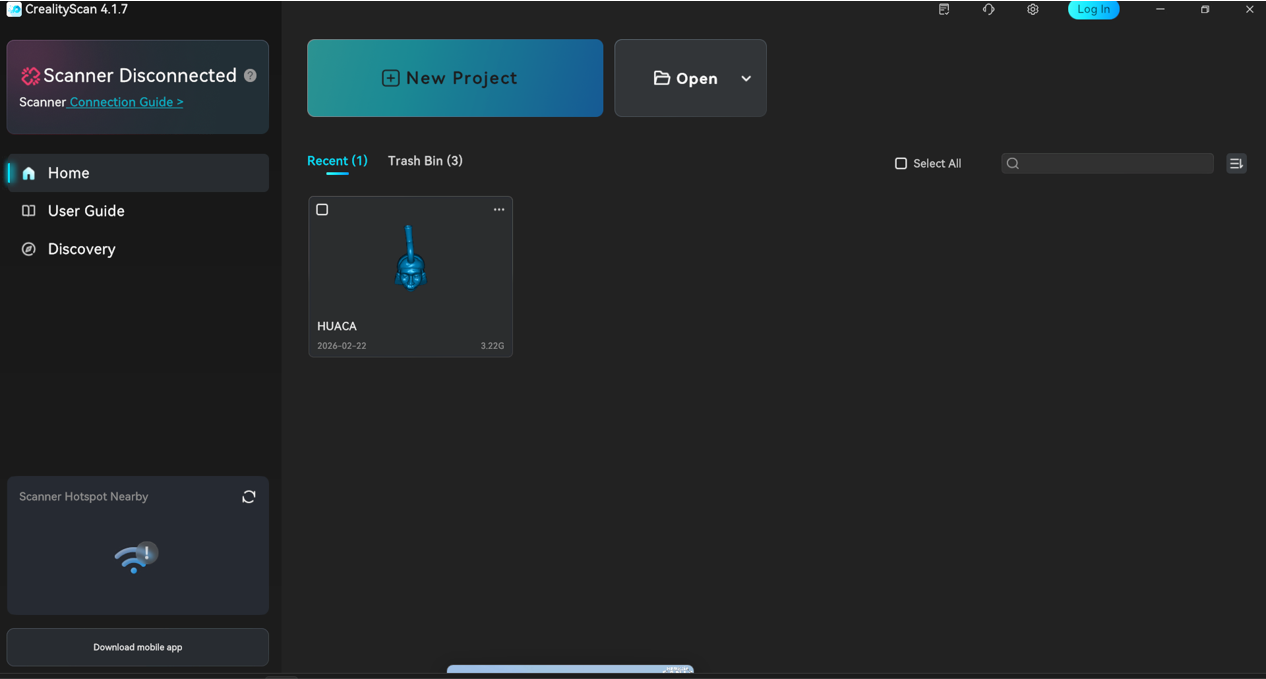Open an existing project with Open button
1266x679 pixels.
(686, 78)
